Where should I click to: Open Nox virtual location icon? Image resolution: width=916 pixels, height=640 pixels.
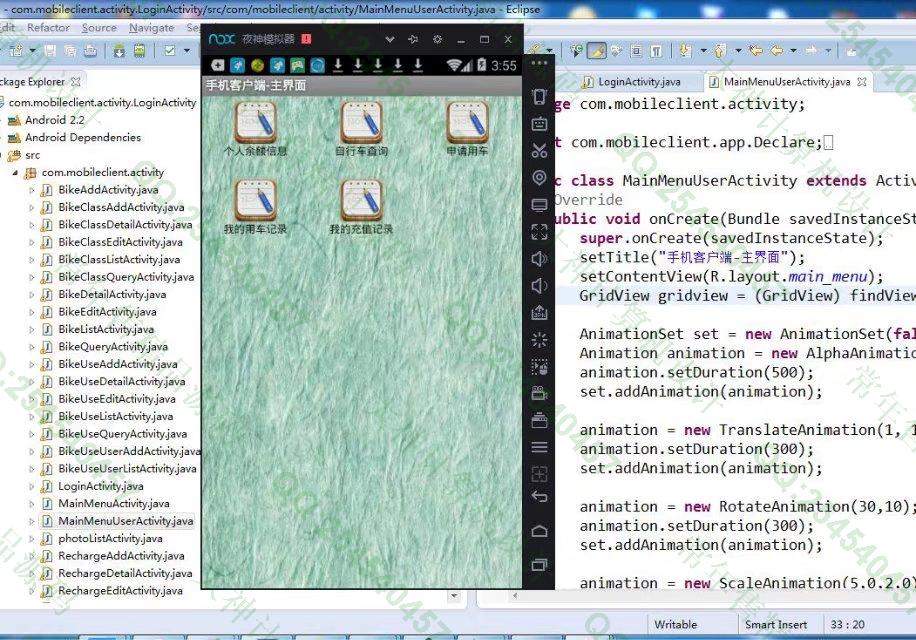tap(539, 178)
